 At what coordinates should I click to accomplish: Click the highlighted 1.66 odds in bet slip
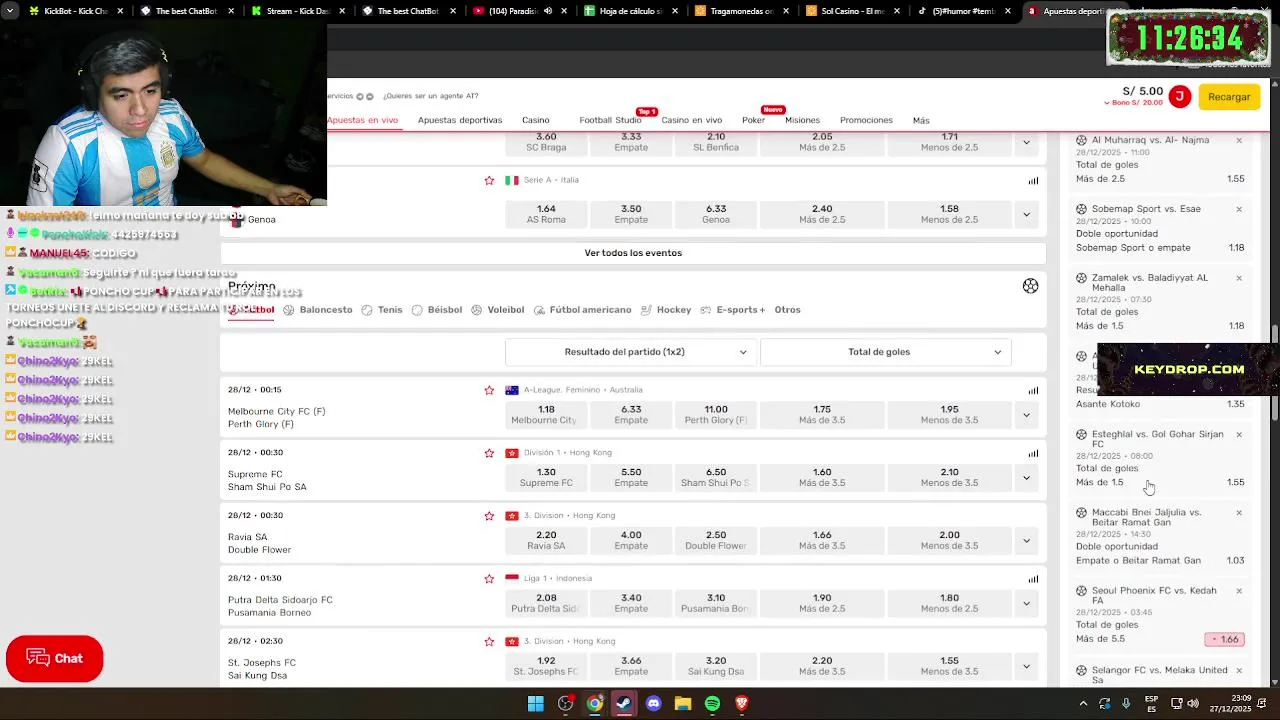click(x=1225, y=639)
